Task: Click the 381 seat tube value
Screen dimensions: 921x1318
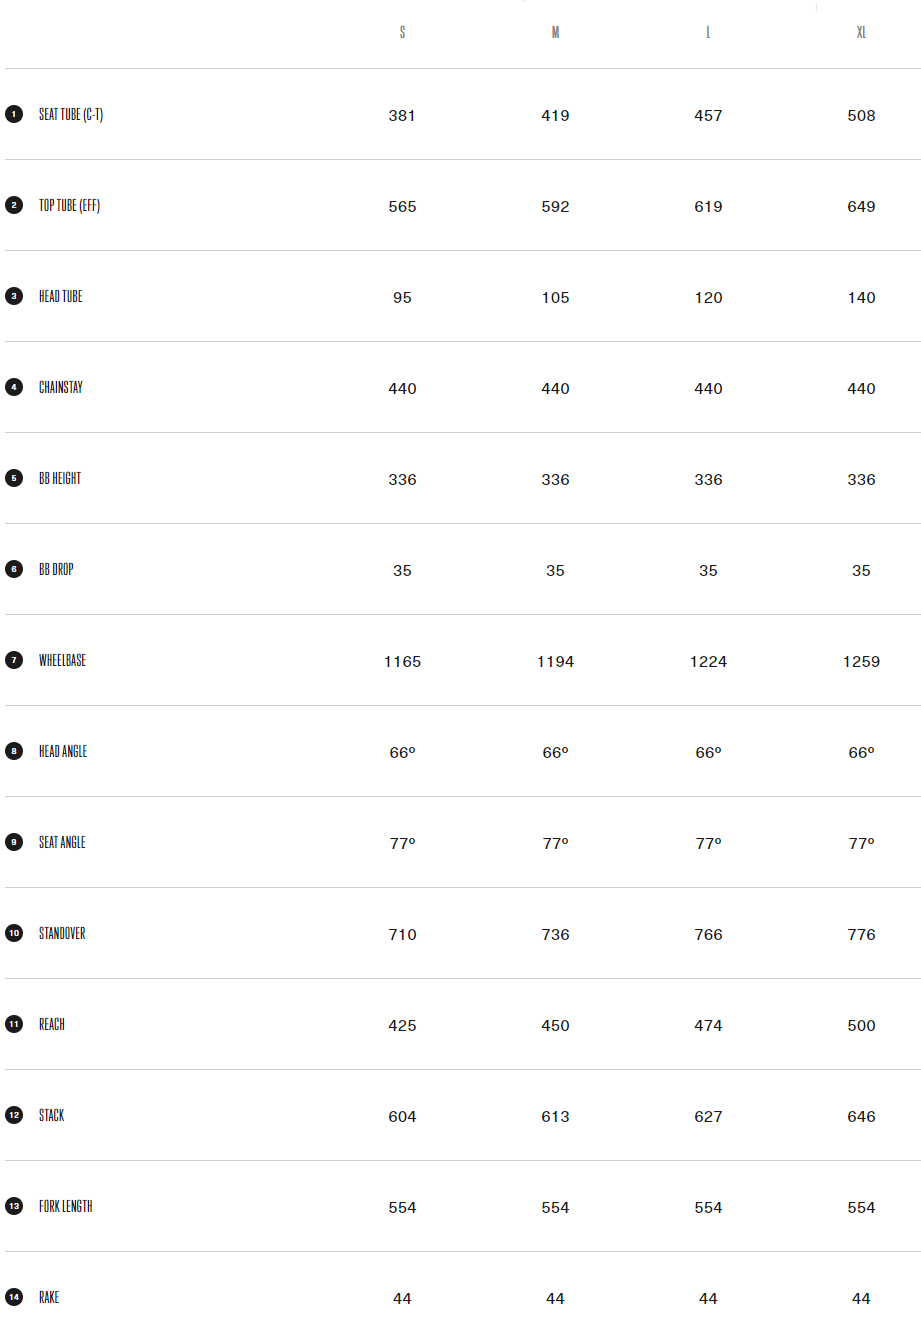Action: 402,115
